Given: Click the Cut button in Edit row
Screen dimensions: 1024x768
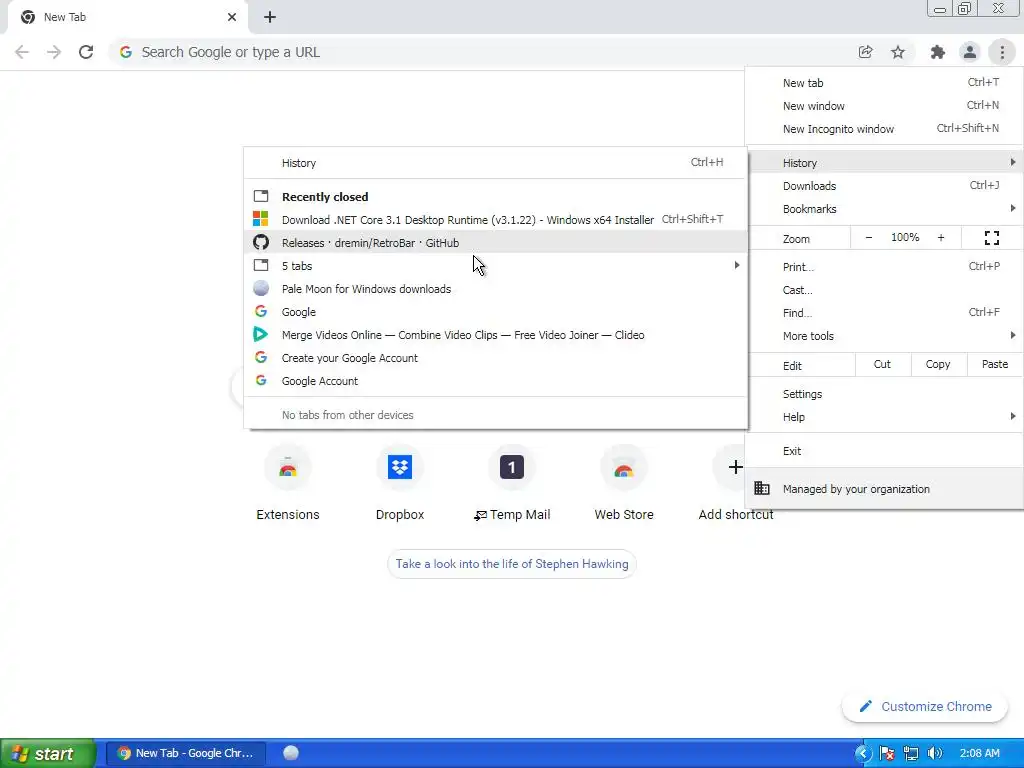Looking at the screenshot, I should click(882, 364).
